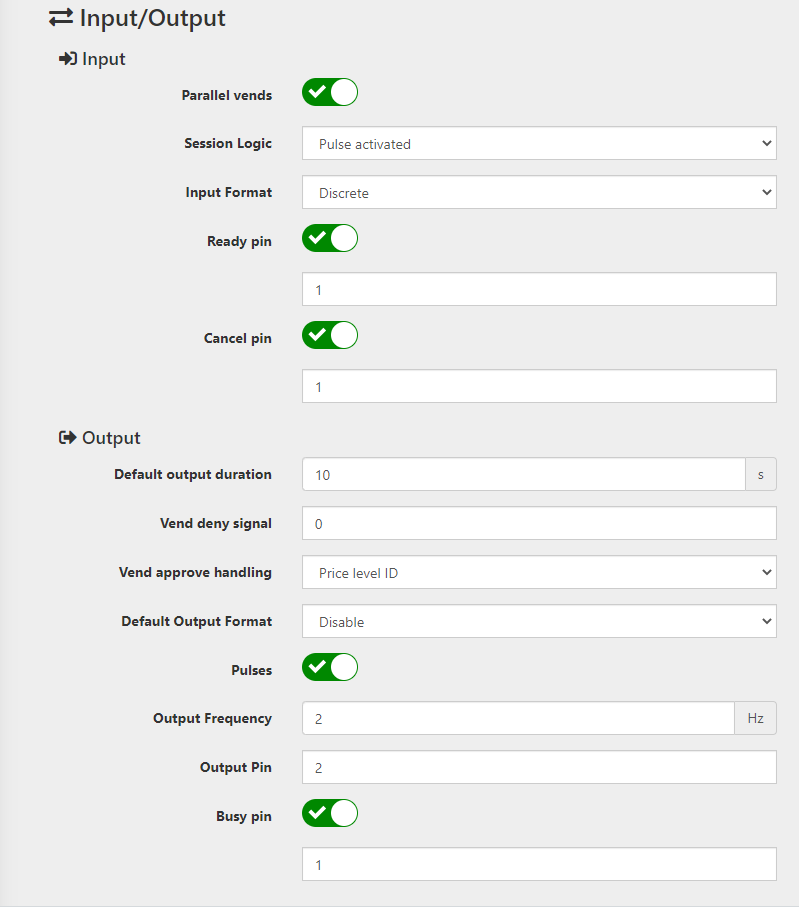Click the Busy pin number field
The height and width of the screenshot is (907, 799).
click(x=539, y=865)
